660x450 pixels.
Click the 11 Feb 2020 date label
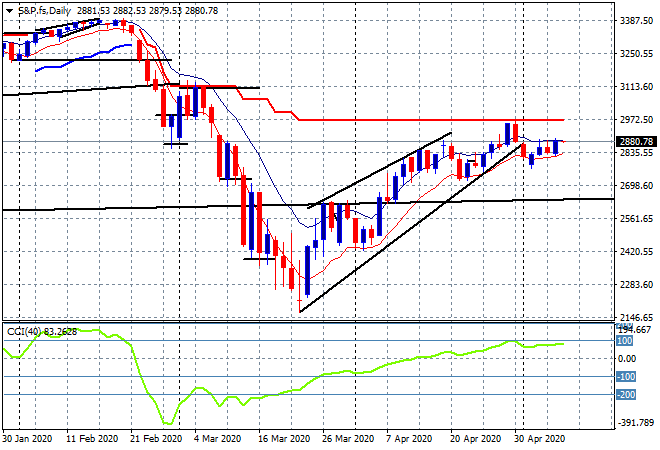(x=92, y=439)
